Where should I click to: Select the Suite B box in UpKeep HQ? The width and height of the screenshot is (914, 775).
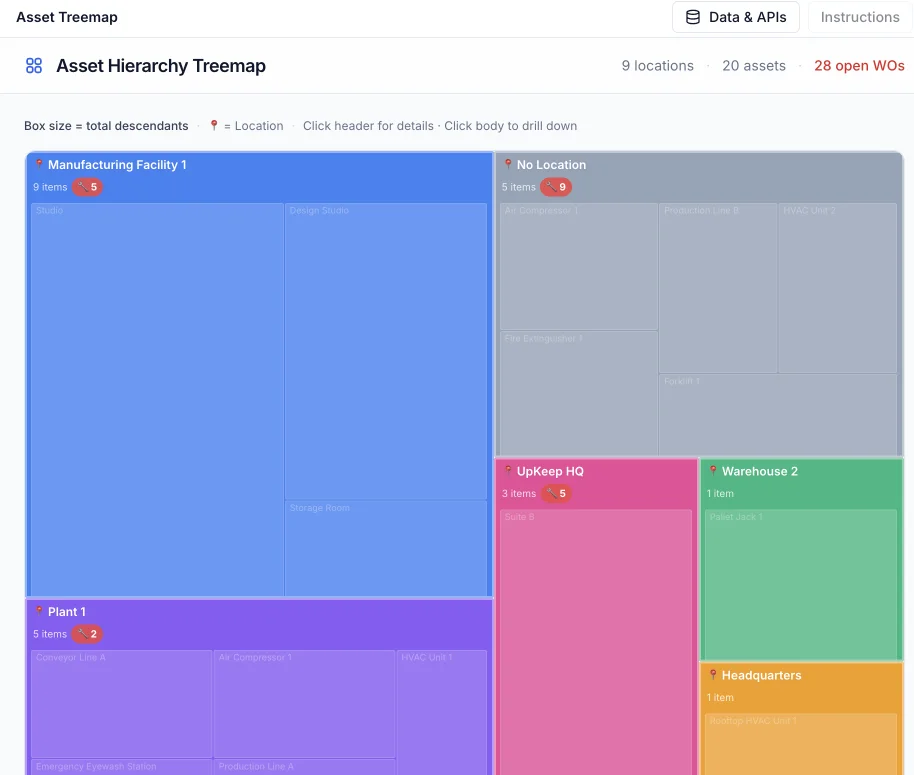click(595, 640)
